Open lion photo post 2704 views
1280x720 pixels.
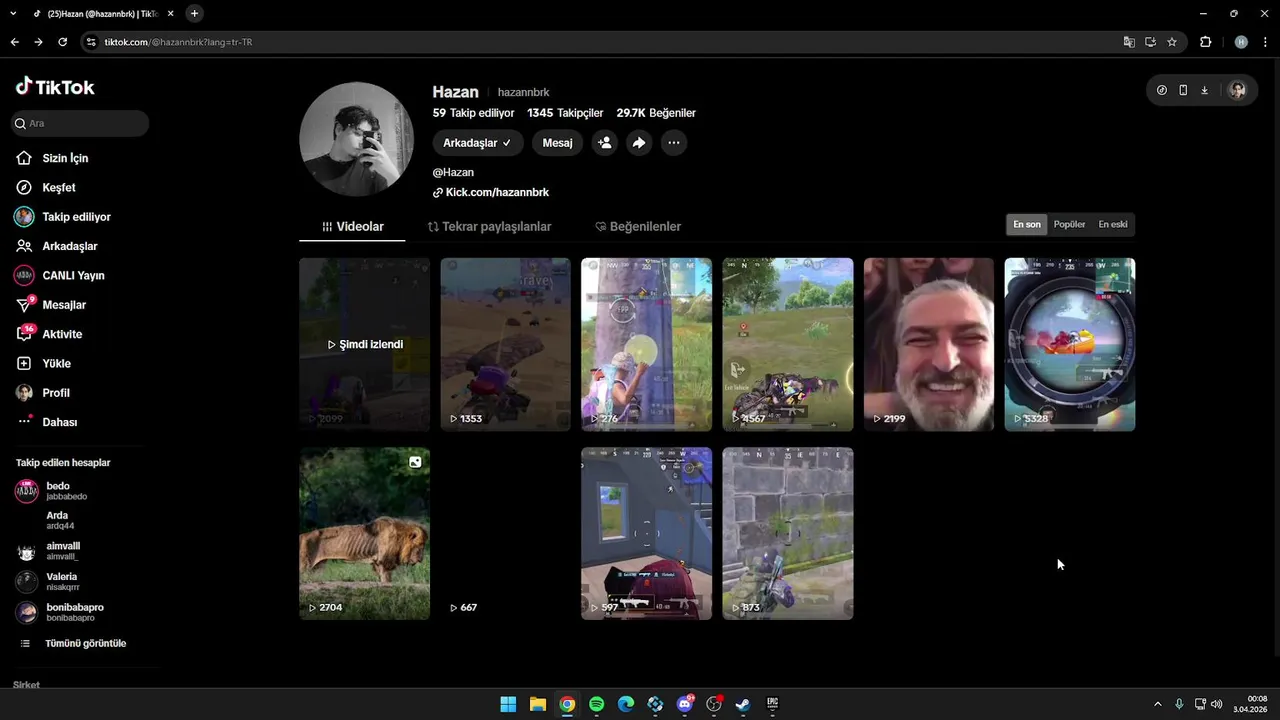(365, 533)
